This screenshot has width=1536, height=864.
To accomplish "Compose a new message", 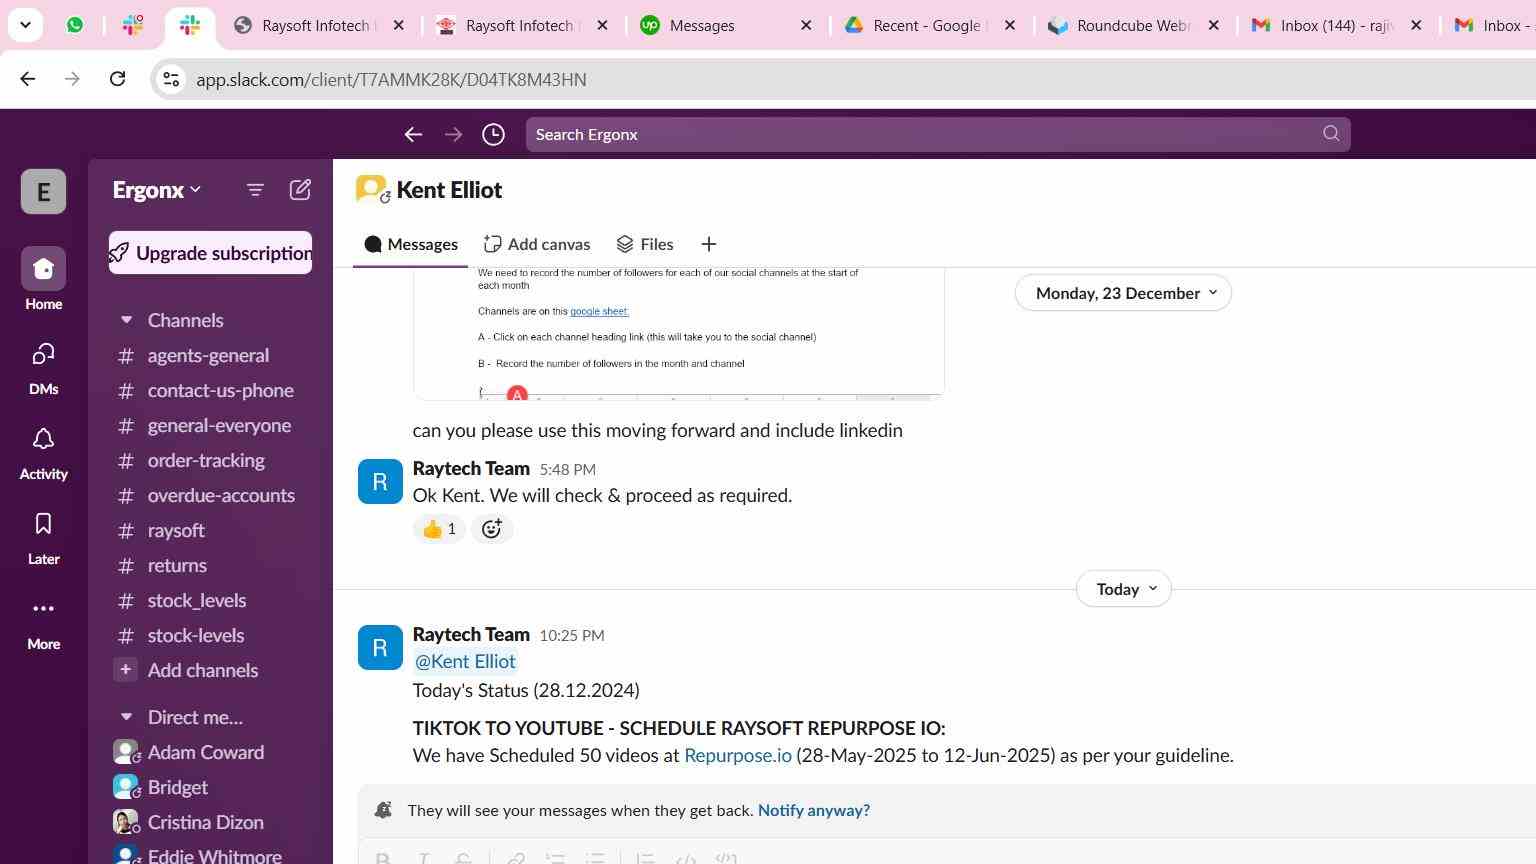I will tap(300, 190).
